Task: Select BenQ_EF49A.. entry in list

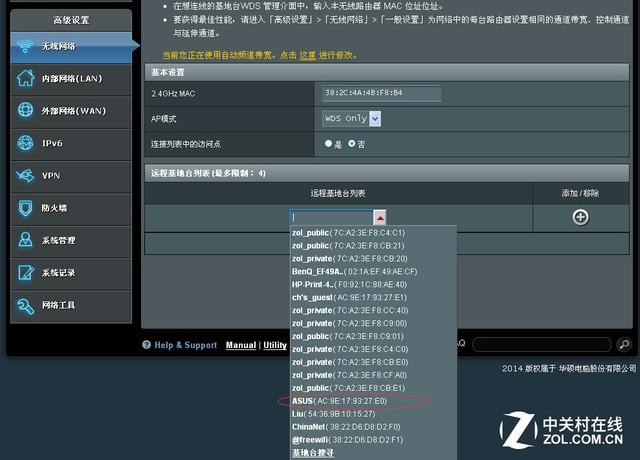Action: (x=354, y=272)
